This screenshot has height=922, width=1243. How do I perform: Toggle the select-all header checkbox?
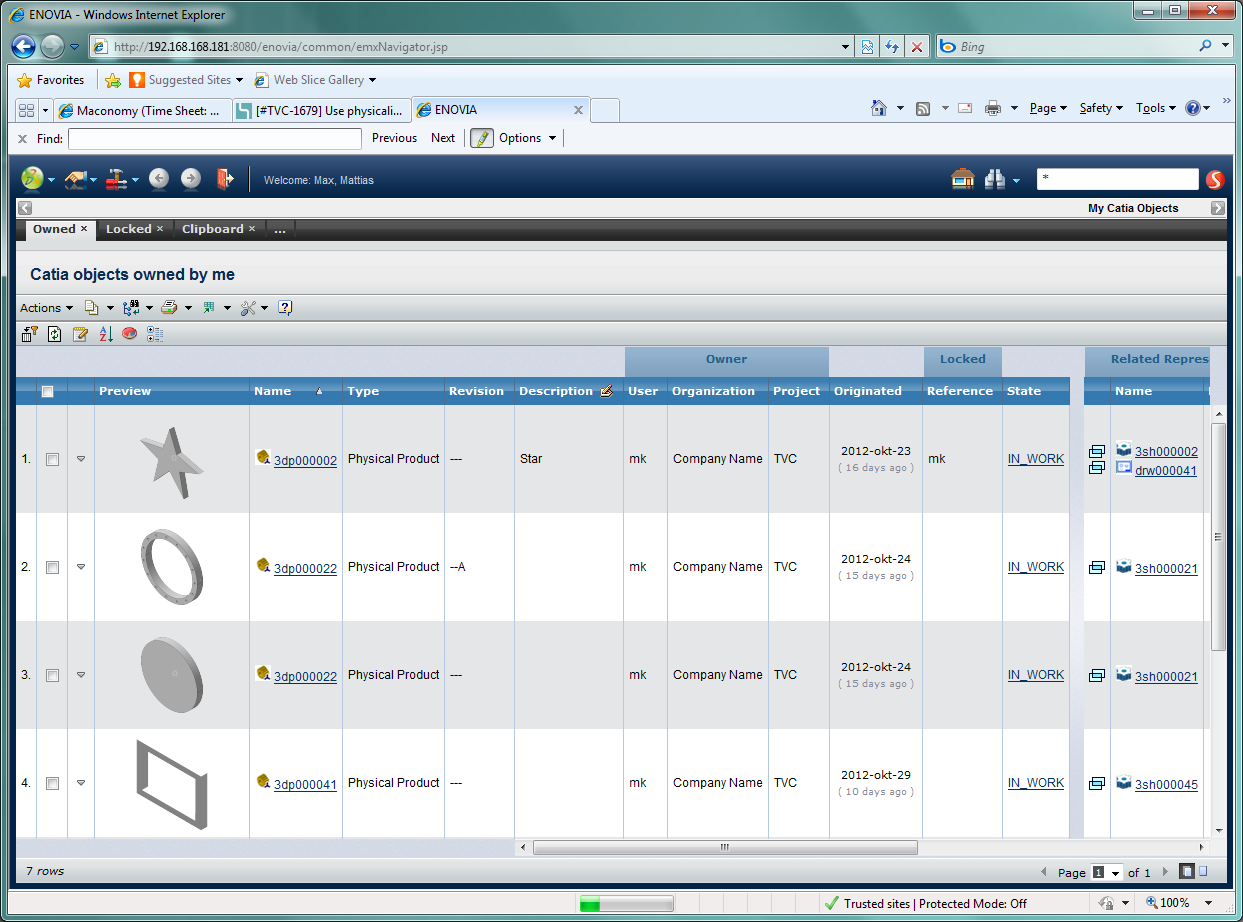point(47,392)
